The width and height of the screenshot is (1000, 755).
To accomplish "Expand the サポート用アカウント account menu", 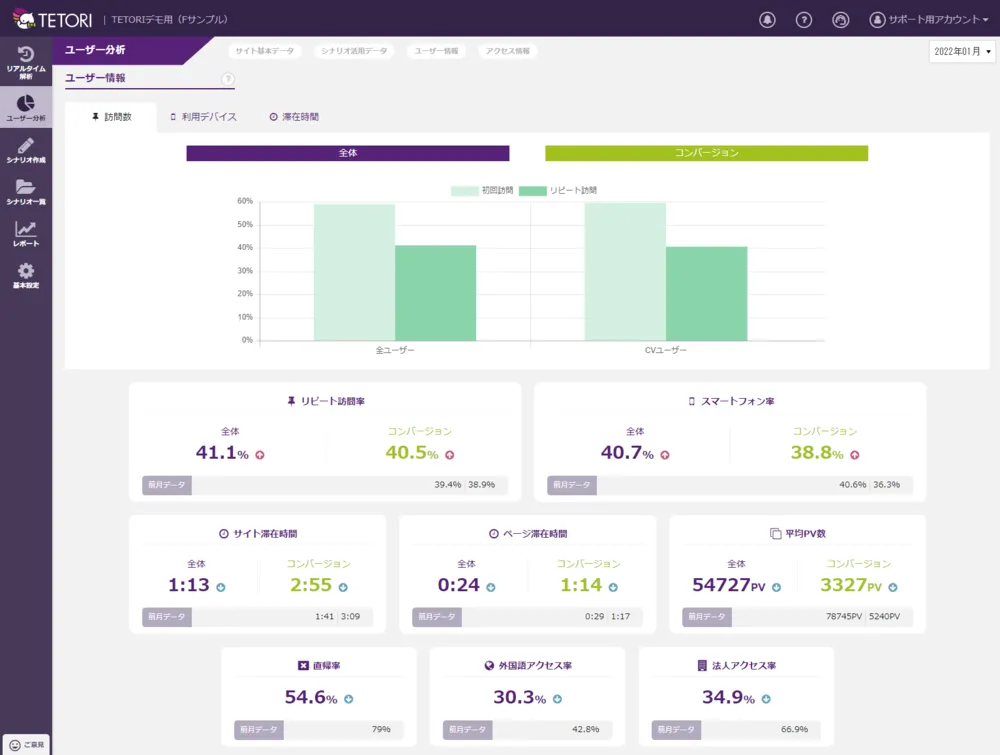I will (x=930, y=19).
